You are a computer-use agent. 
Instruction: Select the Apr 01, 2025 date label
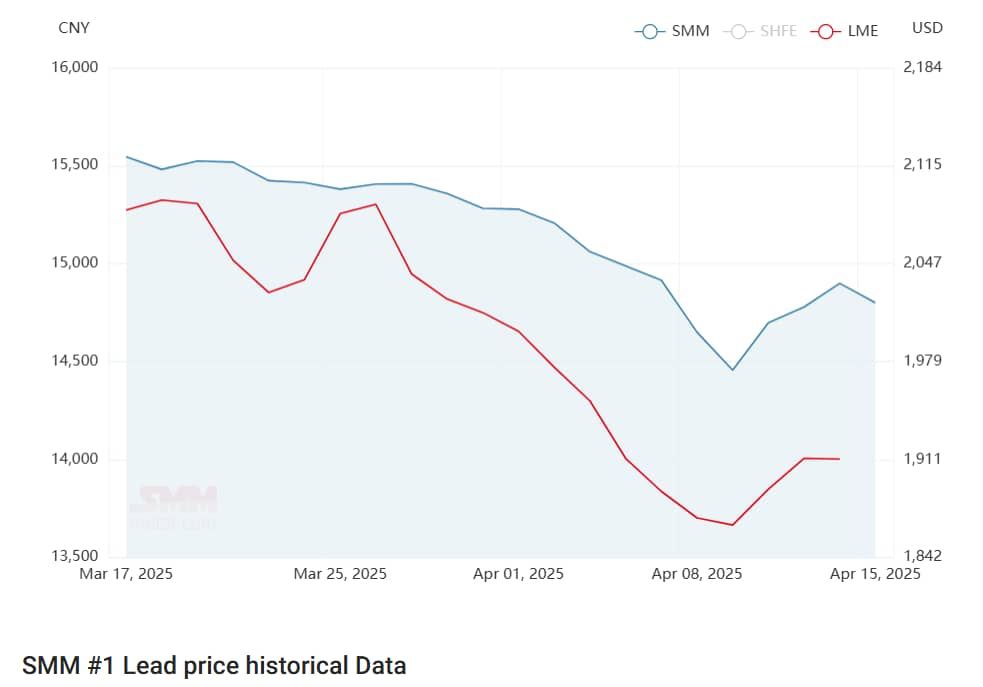pos(518,574)
